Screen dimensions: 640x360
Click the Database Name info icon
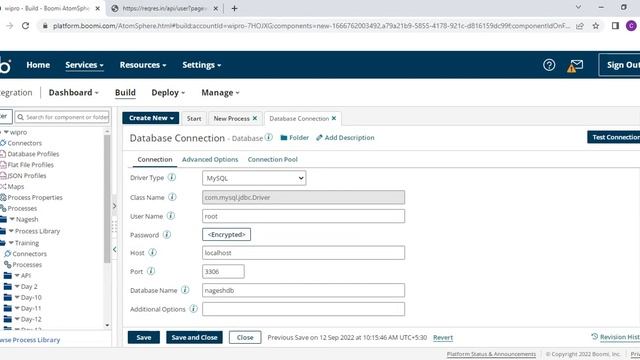click(x=185, y=290)
